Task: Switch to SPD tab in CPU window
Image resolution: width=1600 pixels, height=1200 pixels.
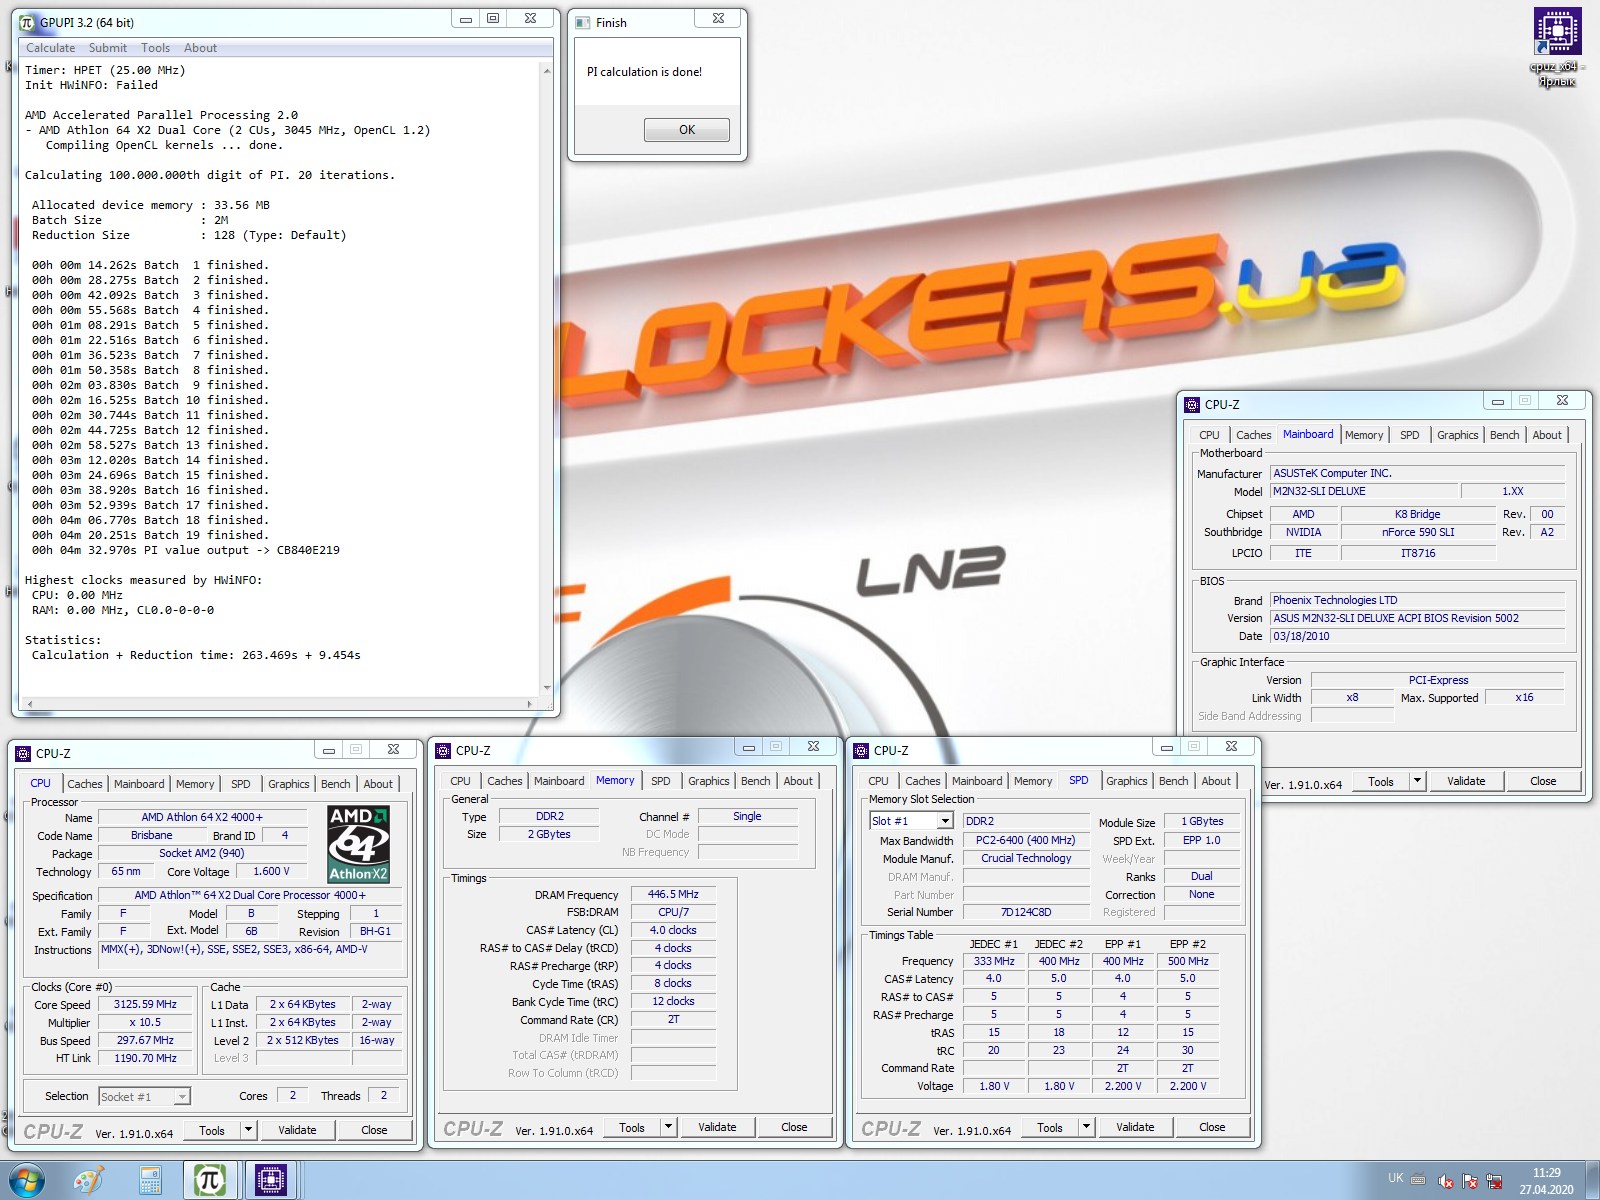Action: (241, 784)
